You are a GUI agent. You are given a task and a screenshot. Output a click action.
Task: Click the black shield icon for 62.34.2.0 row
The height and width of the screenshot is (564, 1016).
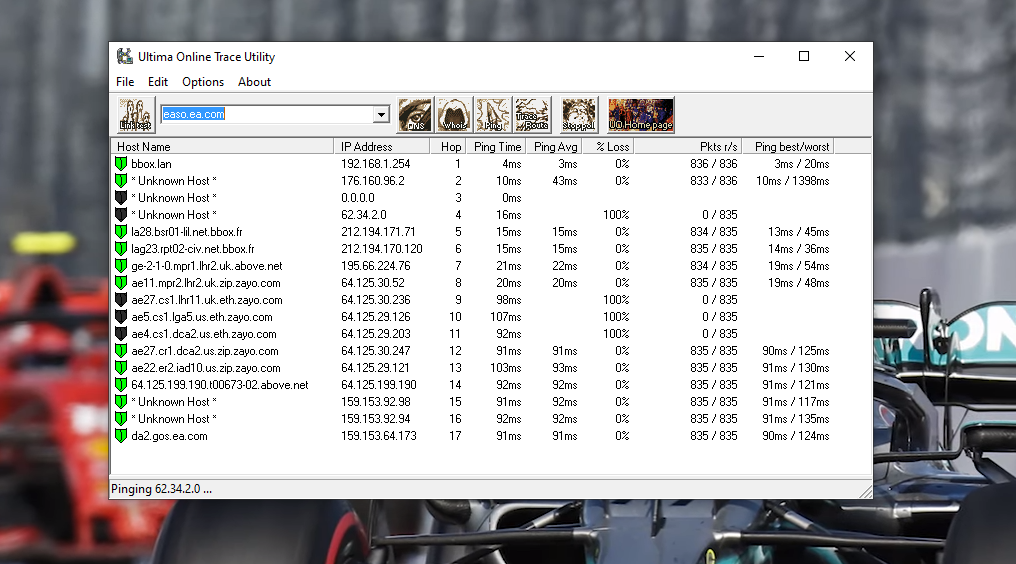pos(121,214)
